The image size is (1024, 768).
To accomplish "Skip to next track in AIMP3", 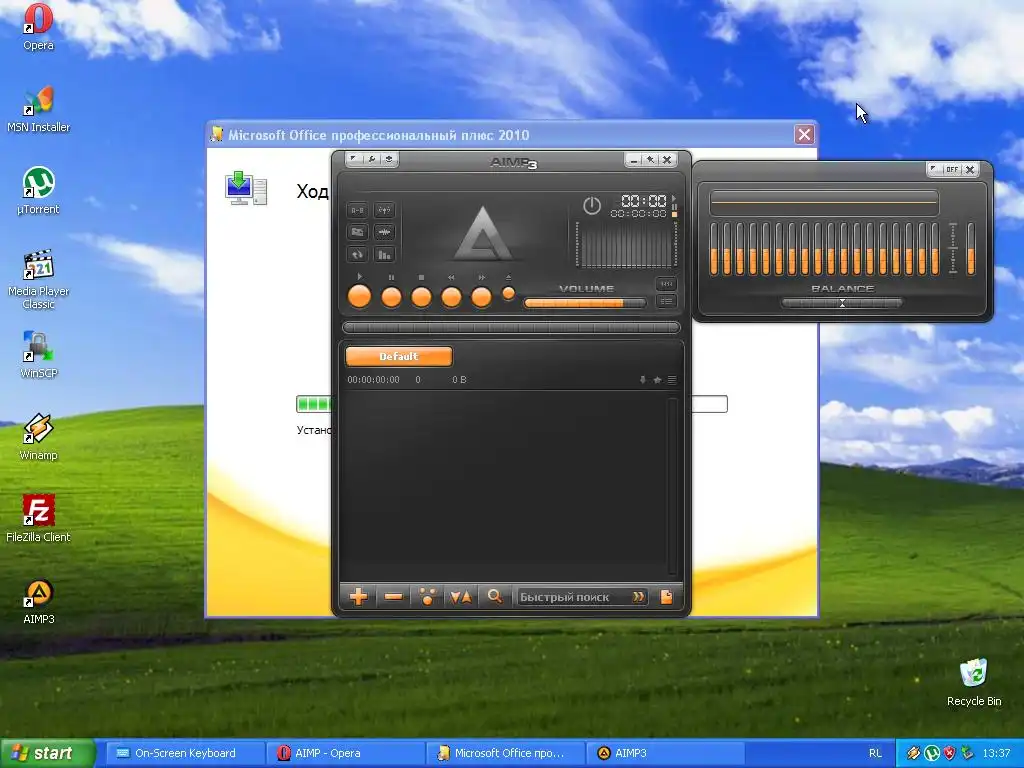I will coord(481,297).
